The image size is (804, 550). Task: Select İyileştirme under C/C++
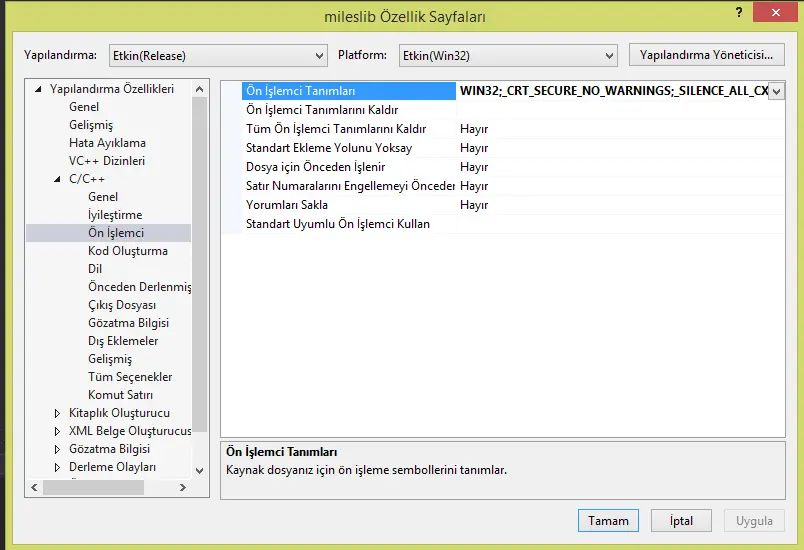tap(115, 215)
